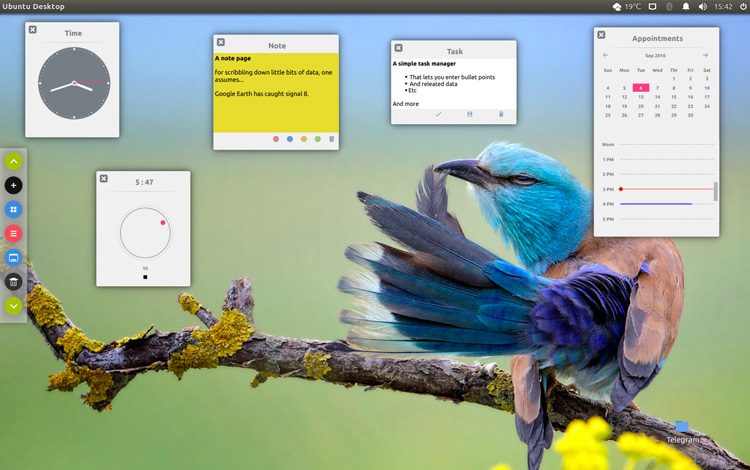Close the timer widget
Screen dimensions: 750x470
point(104,178)
